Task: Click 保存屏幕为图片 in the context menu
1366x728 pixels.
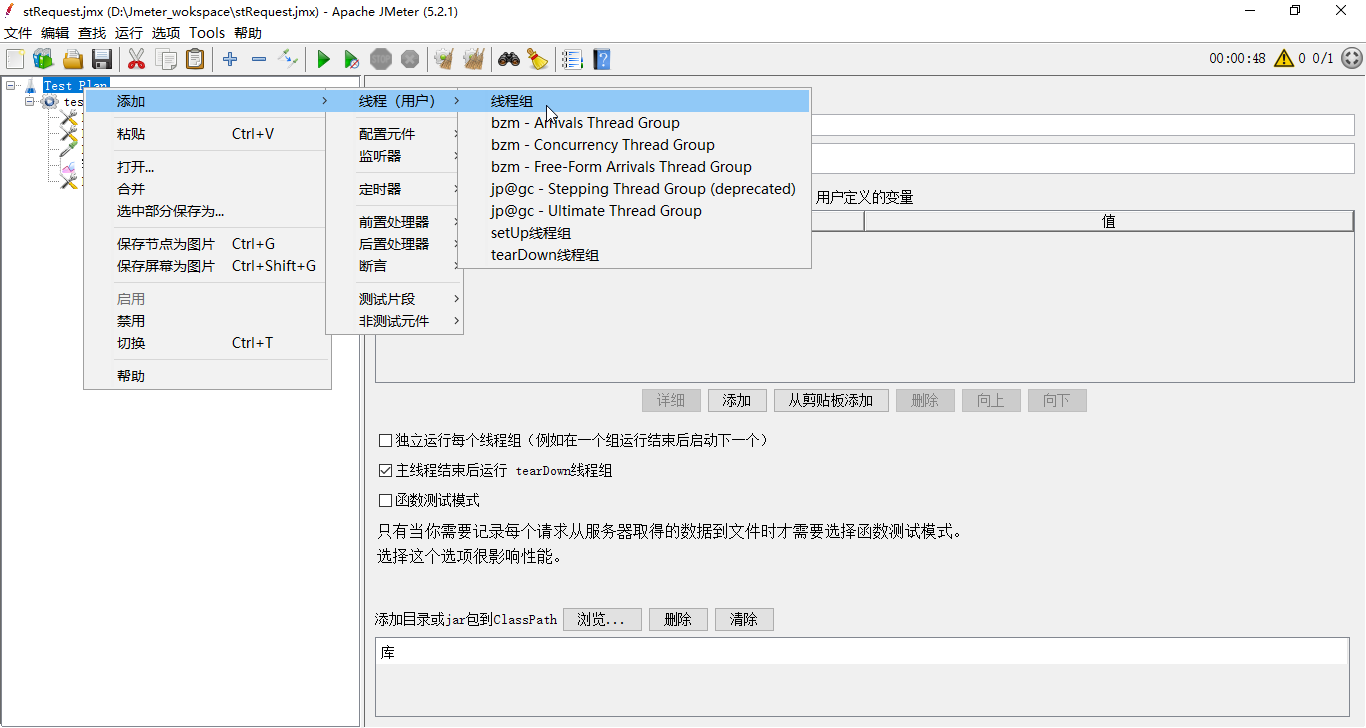Action: tap(207, 266)
